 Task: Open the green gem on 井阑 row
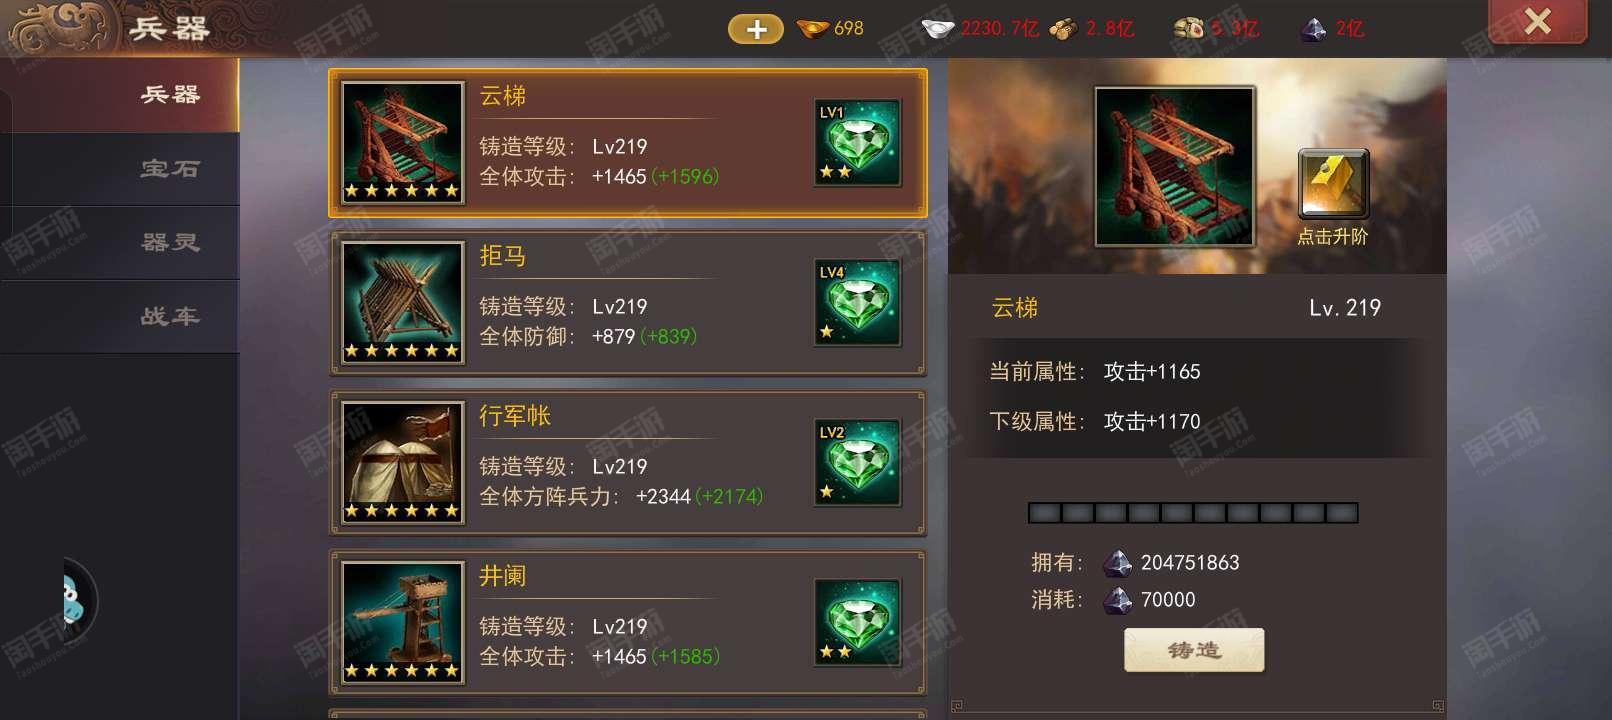pos(858,623)
